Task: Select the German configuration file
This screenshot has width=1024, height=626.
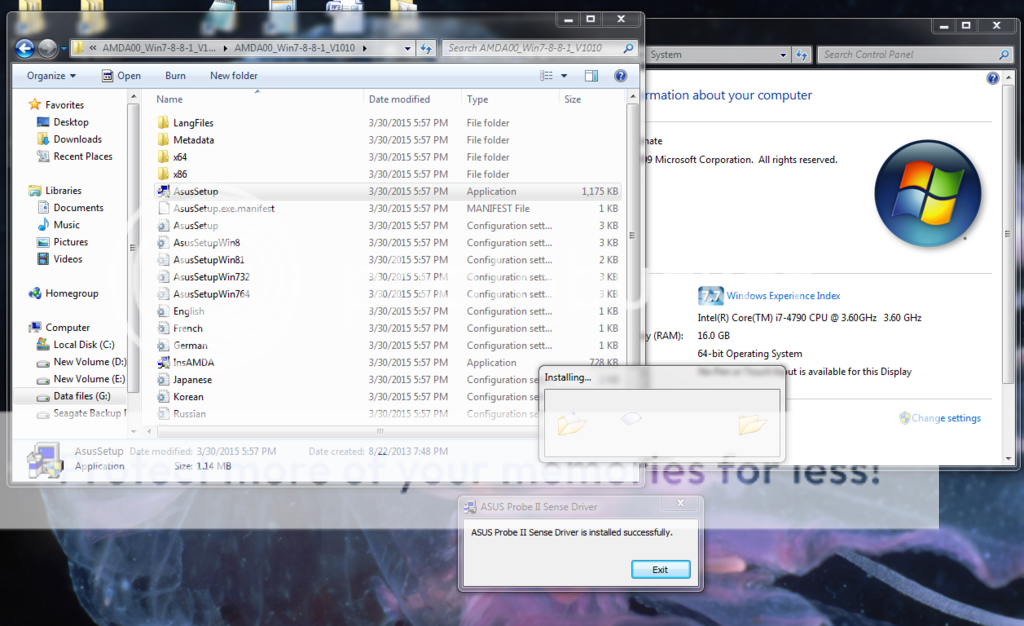Action: tap(190, 345)
